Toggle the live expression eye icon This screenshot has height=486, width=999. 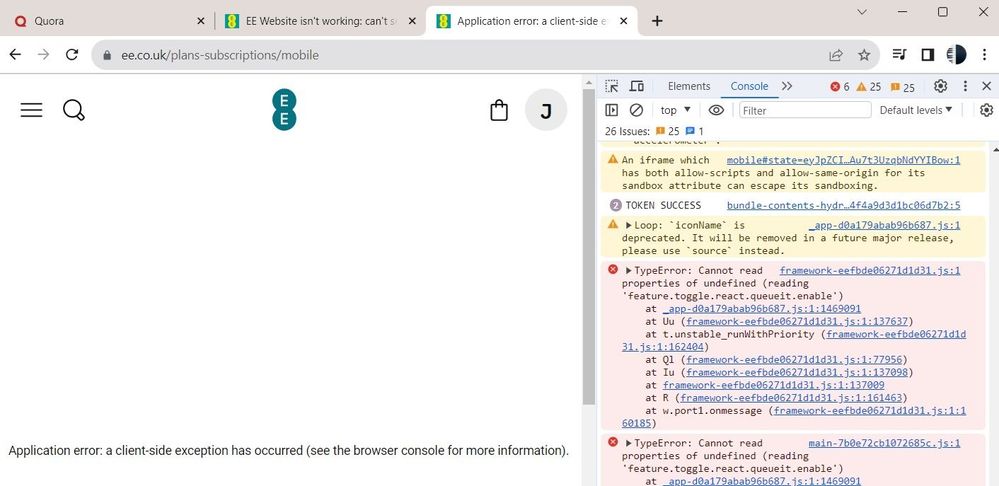[716, 110]
